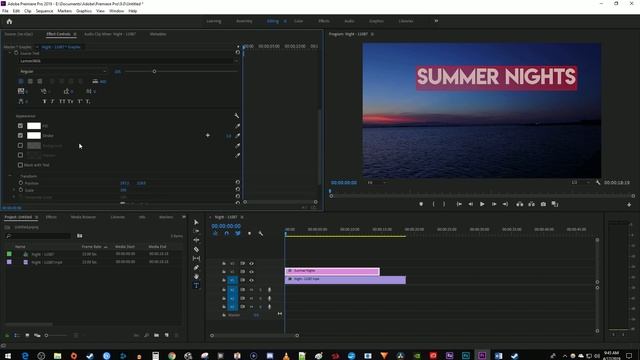This screenshot has height=360, width=640.
Task: Left-align the text
Action: pos(21,81)
